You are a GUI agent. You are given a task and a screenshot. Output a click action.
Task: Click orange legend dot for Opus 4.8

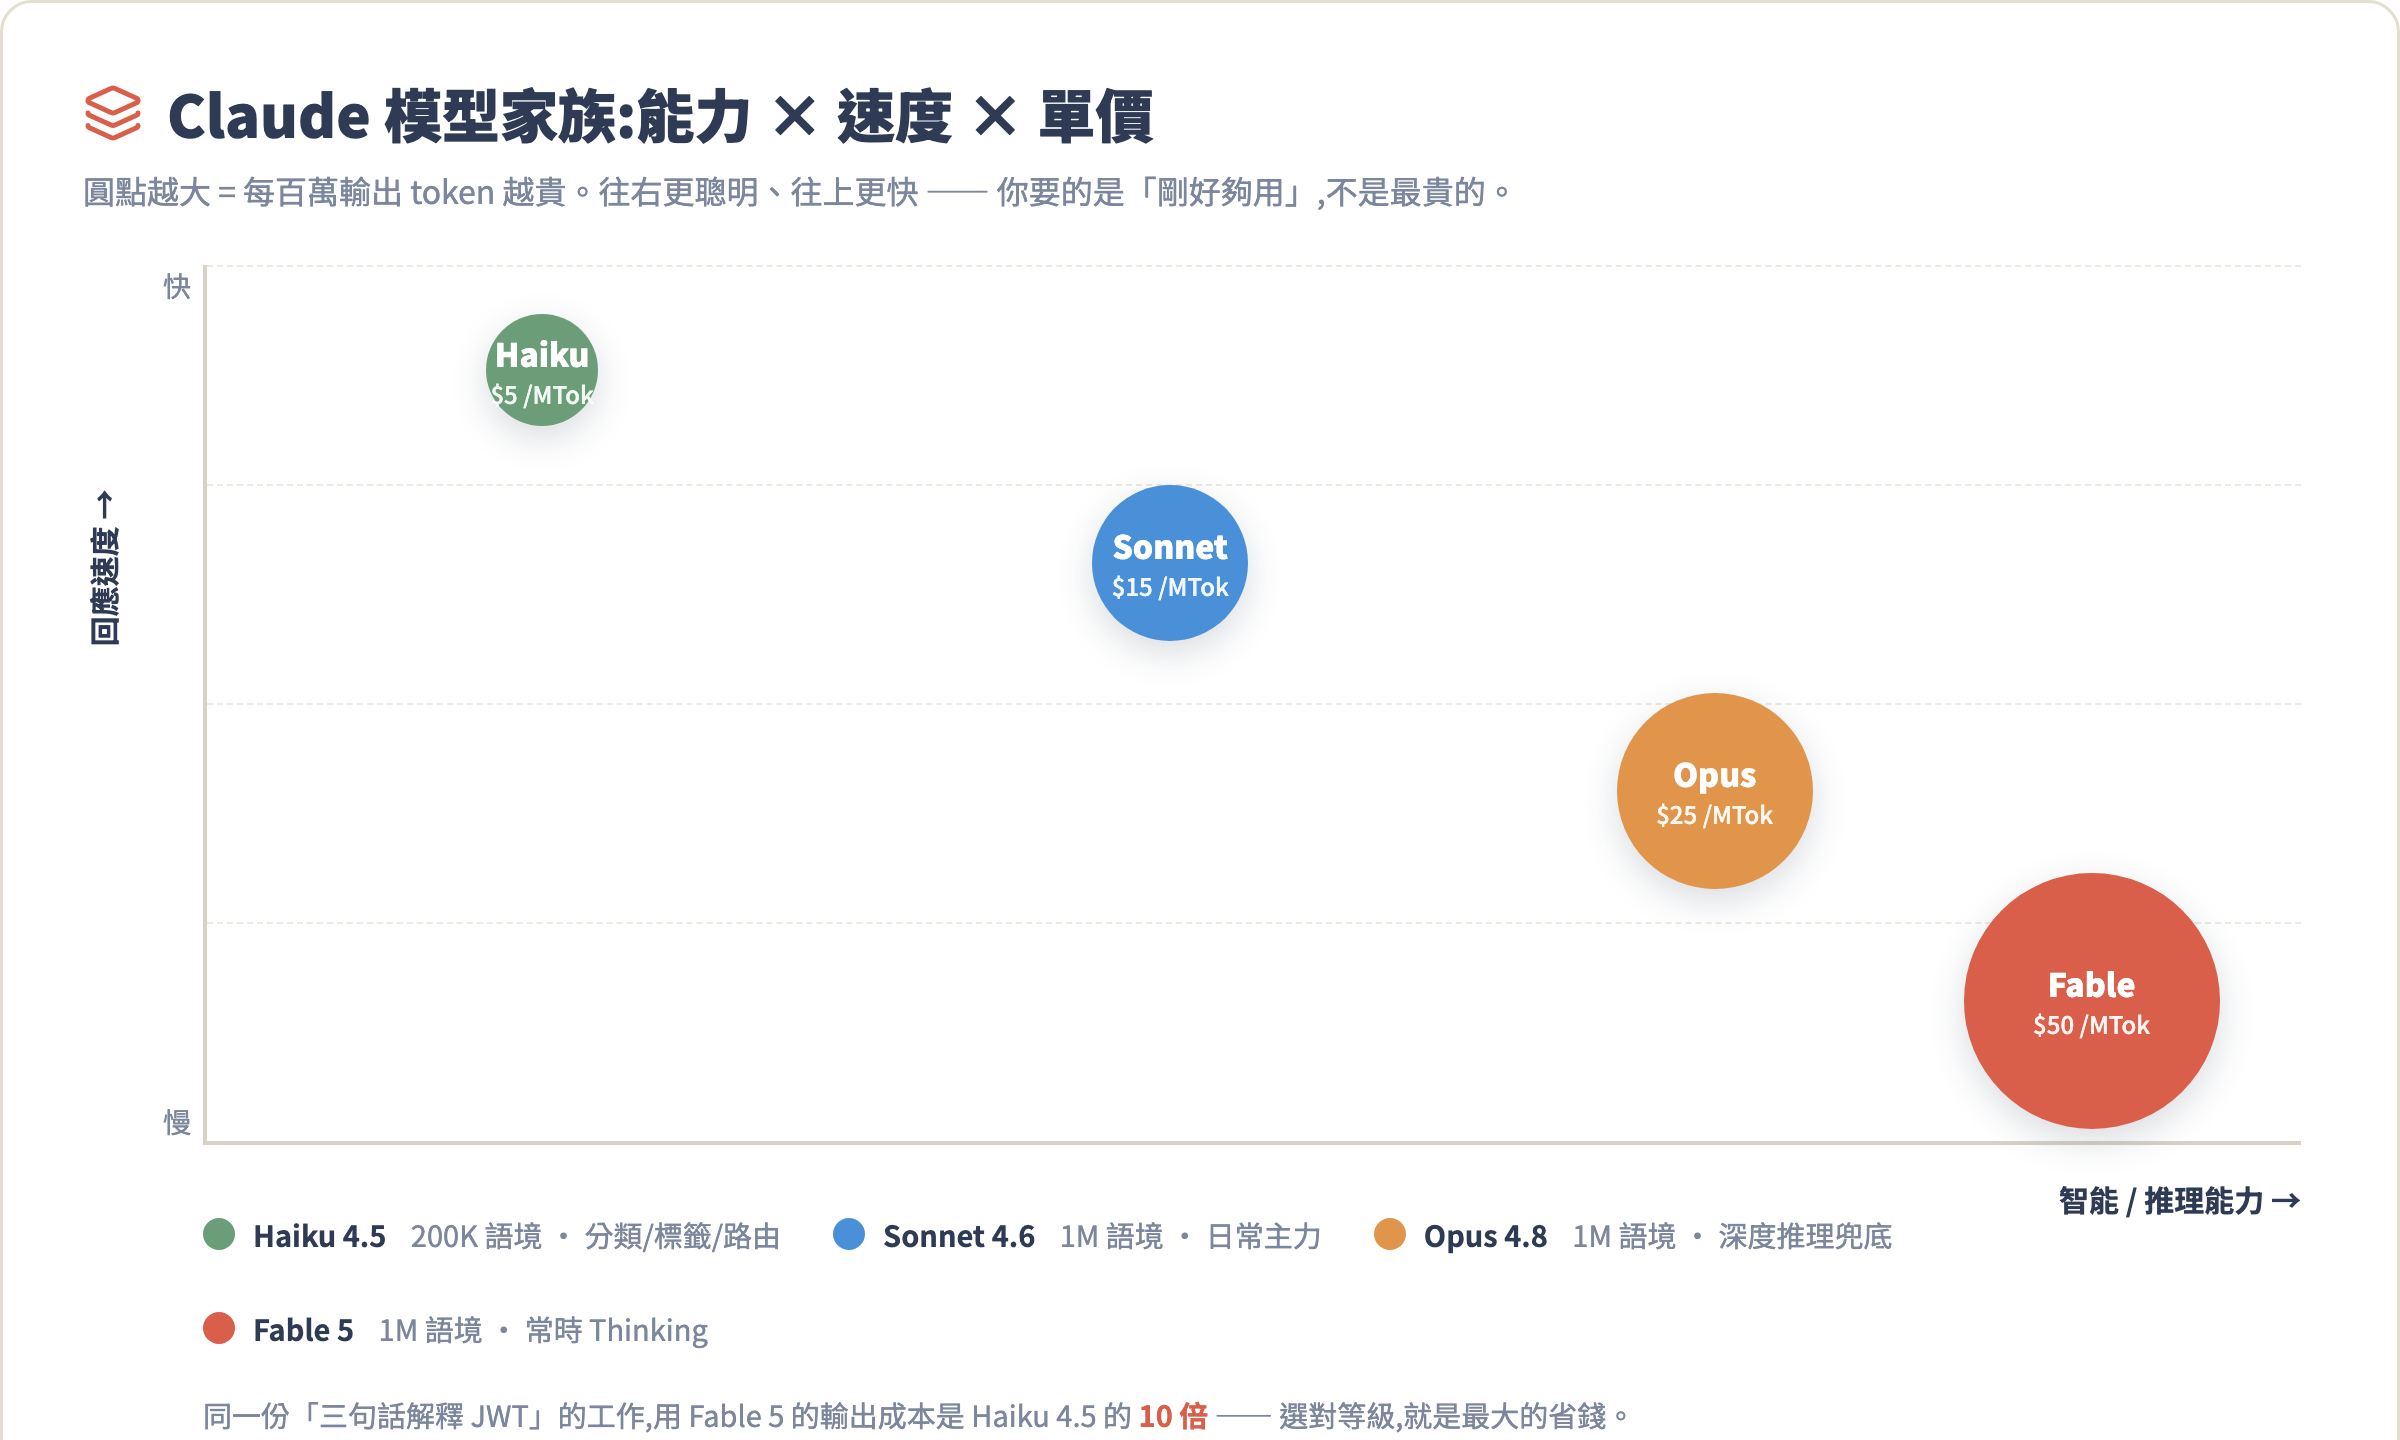point(1390,1235)
